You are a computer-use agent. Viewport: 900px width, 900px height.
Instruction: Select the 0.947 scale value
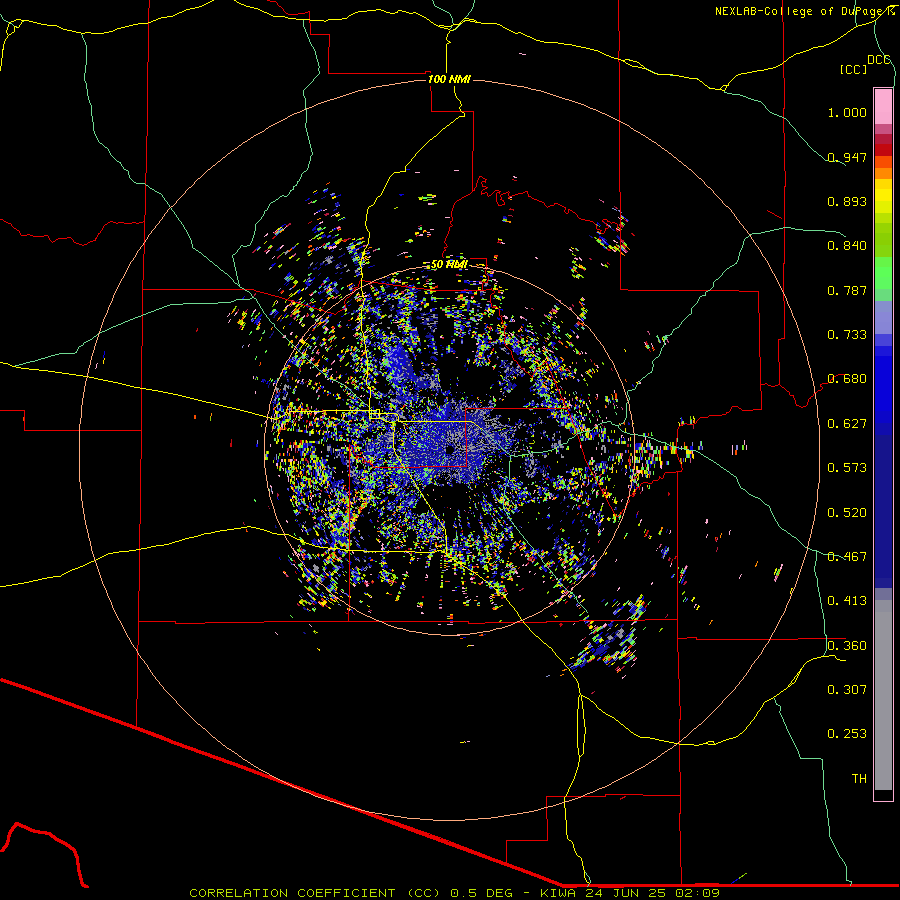tap(847, 157)
